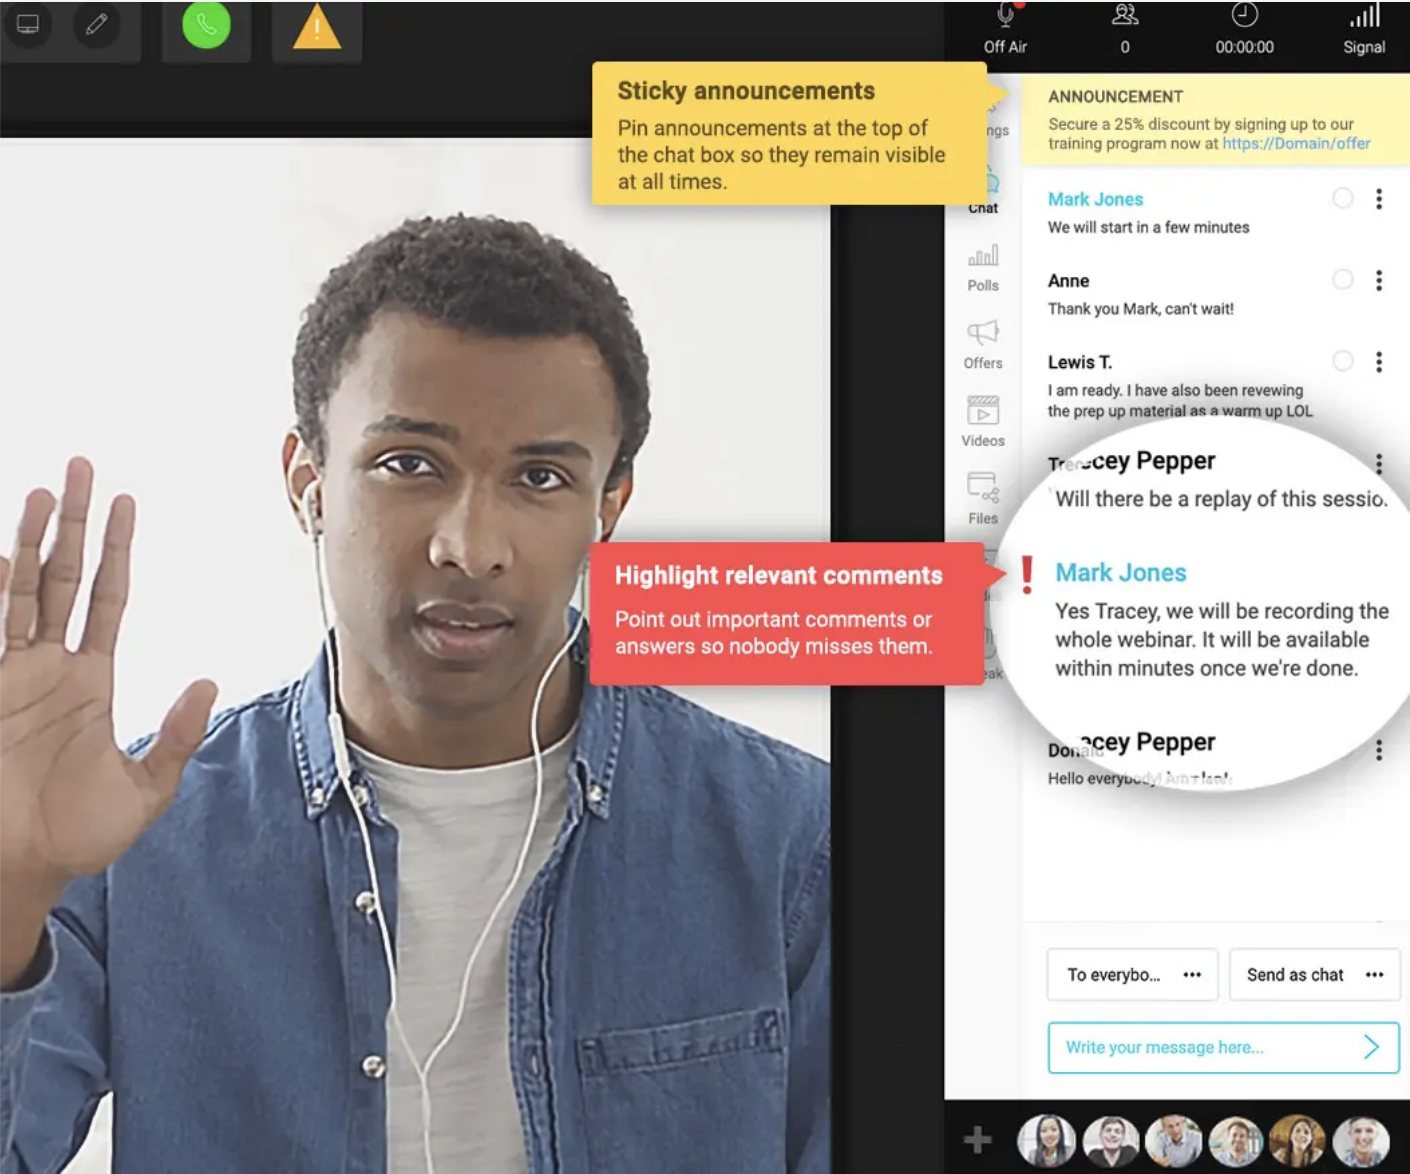Open the three-dot menu on Donald's message
The image size is (1410, 1174).
point(1379,748)
